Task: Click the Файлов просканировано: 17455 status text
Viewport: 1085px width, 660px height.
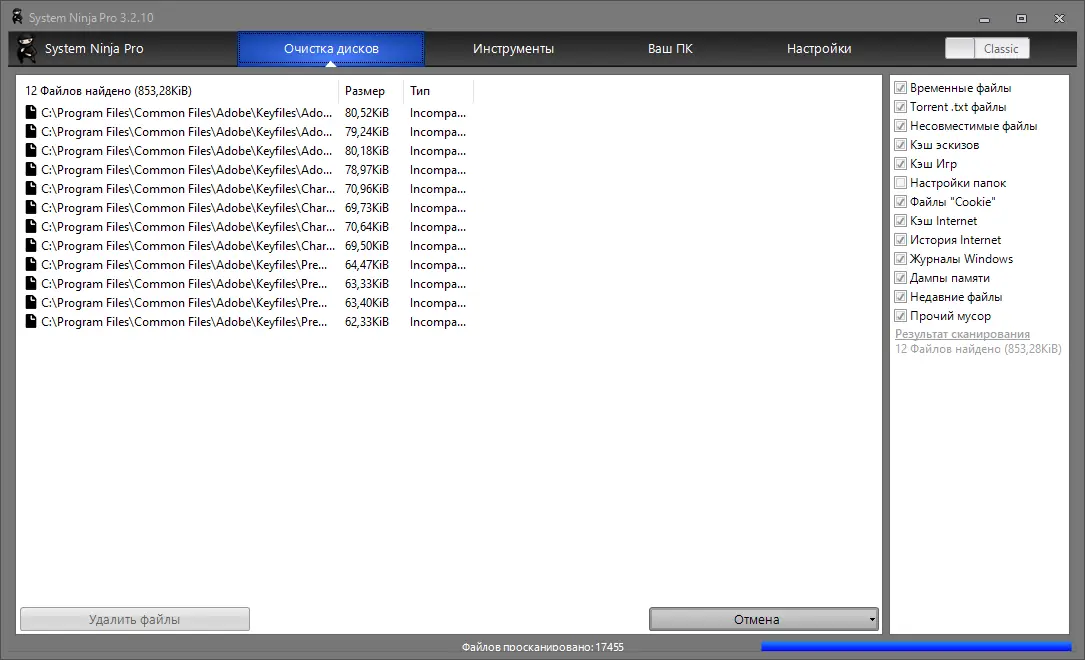Action: (x=542, y=647)
